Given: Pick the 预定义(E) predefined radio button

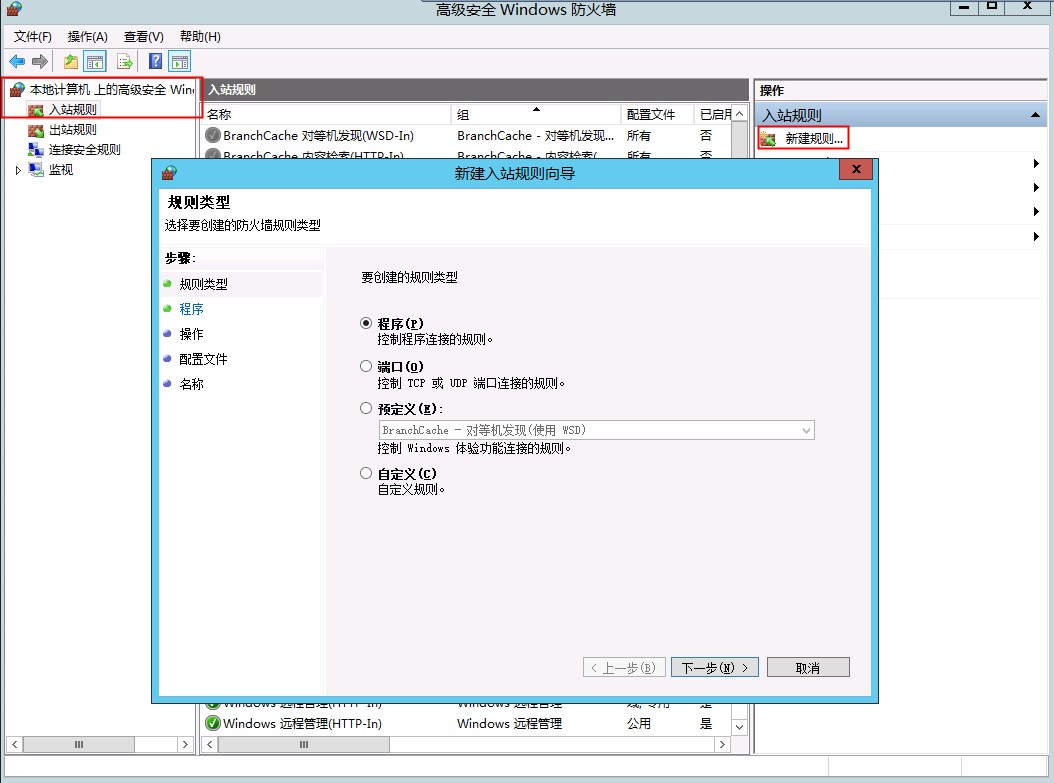Looking at the screenshot, I should tap(366, 408).
